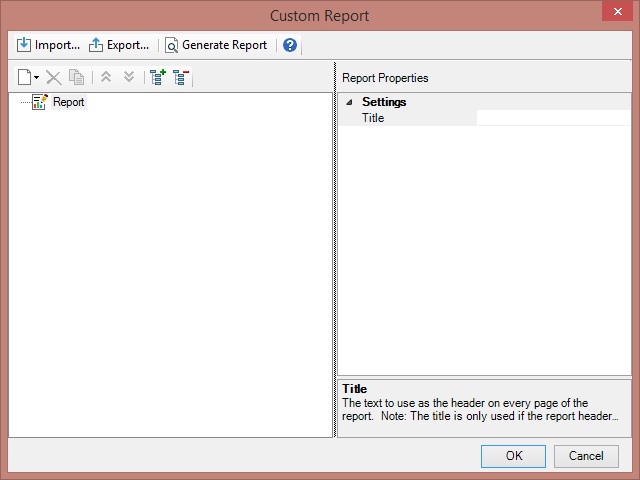
Task: Click the OK button
Action: coord(513,456)
